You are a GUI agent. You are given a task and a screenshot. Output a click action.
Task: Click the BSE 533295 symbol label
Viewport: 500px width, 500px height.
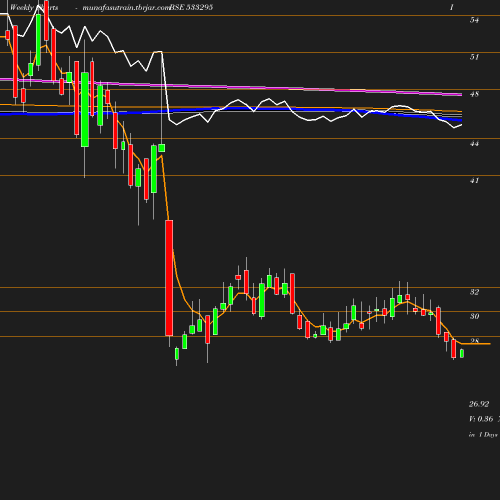[x=191, y=7]
